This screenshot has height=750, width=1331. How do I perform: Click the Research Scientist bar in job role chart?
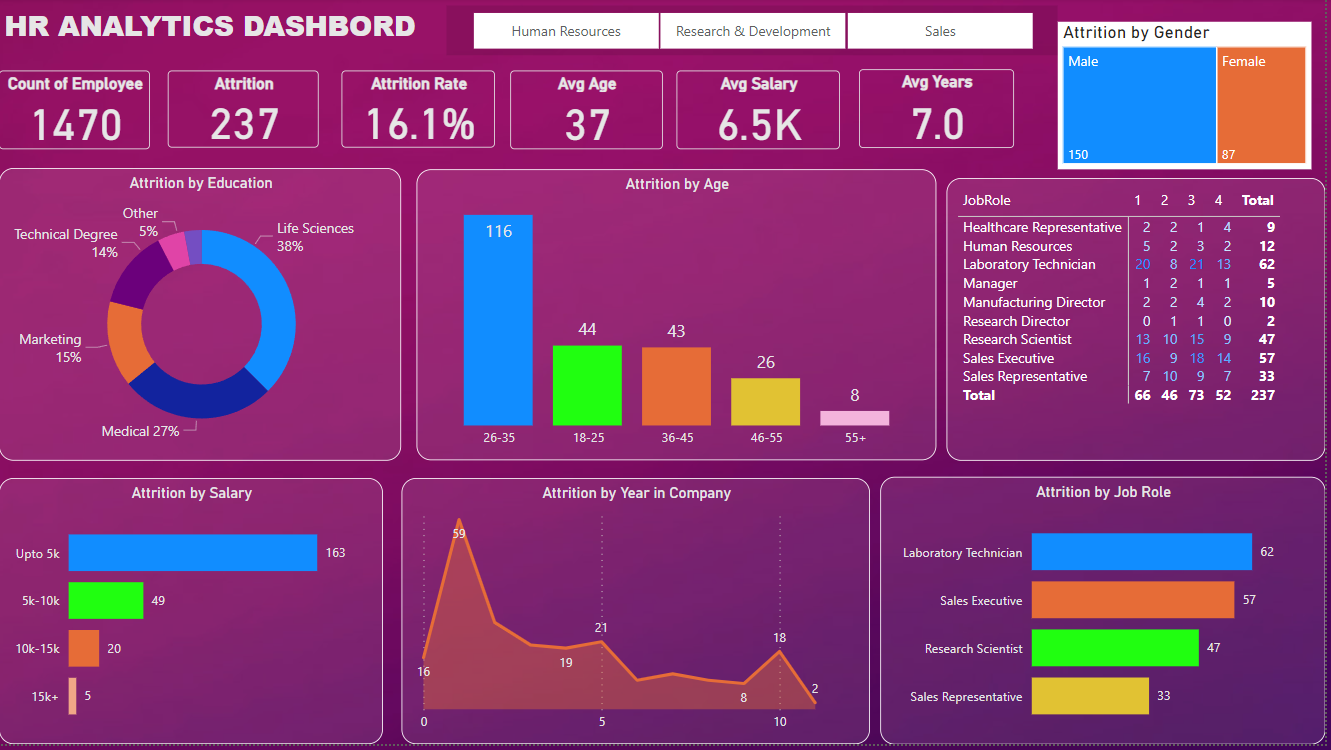point(1114,648)
